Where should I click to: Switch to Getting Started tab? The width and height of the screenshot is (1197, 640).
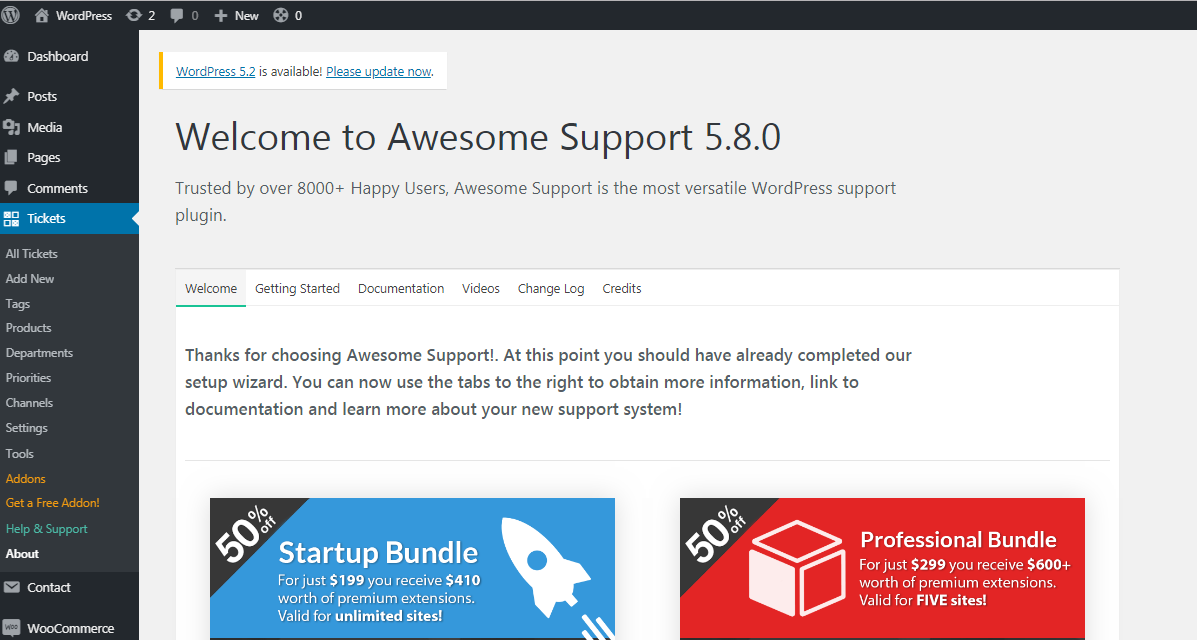(x=297, y=289)
